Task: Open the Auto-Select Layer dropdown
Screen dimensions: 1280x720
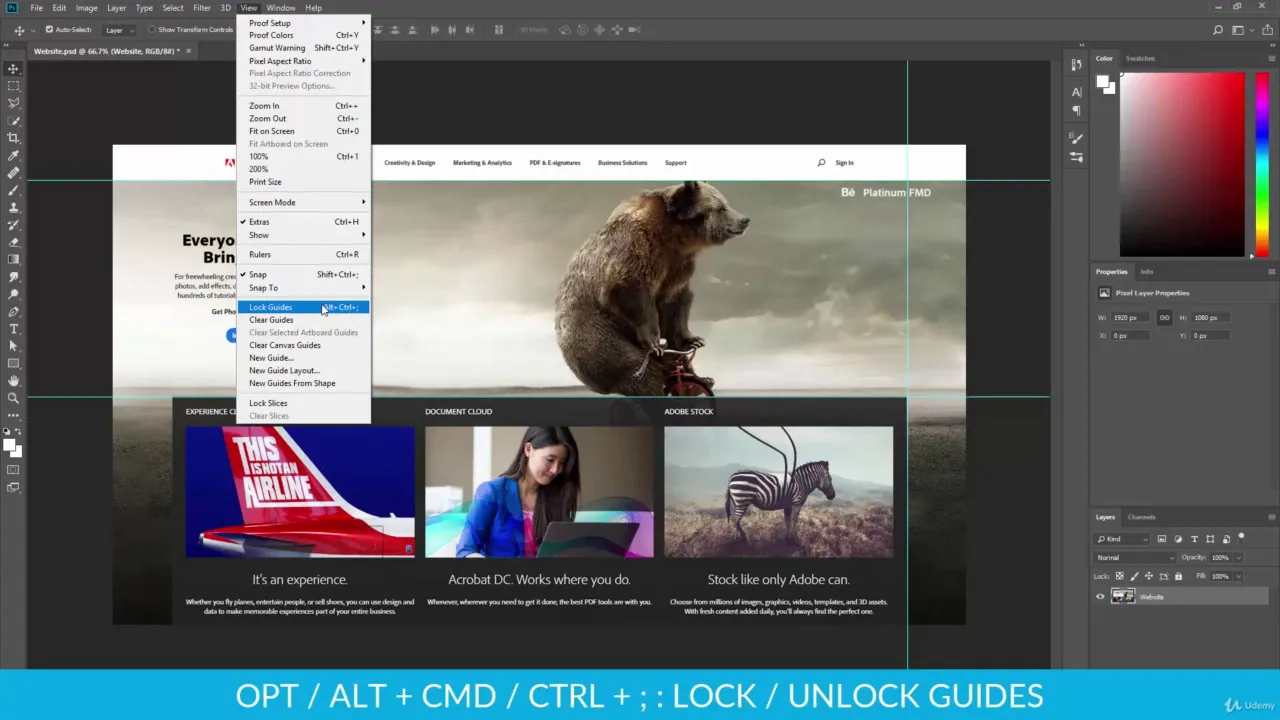Action: pyautogui.click(x=119, y=30)
